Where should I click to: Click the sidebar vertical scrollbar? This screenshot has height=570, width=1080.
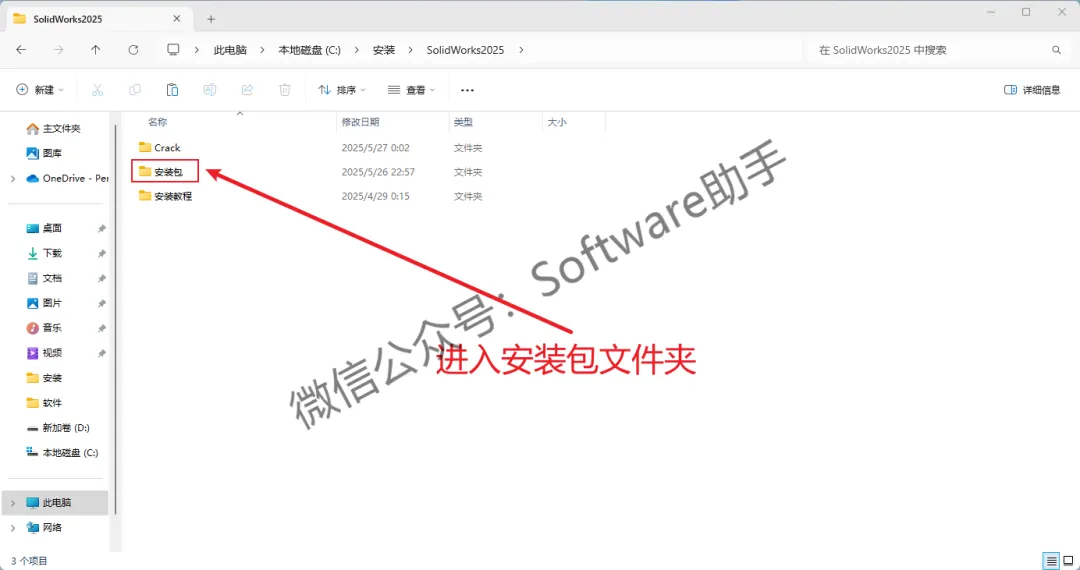116,317
